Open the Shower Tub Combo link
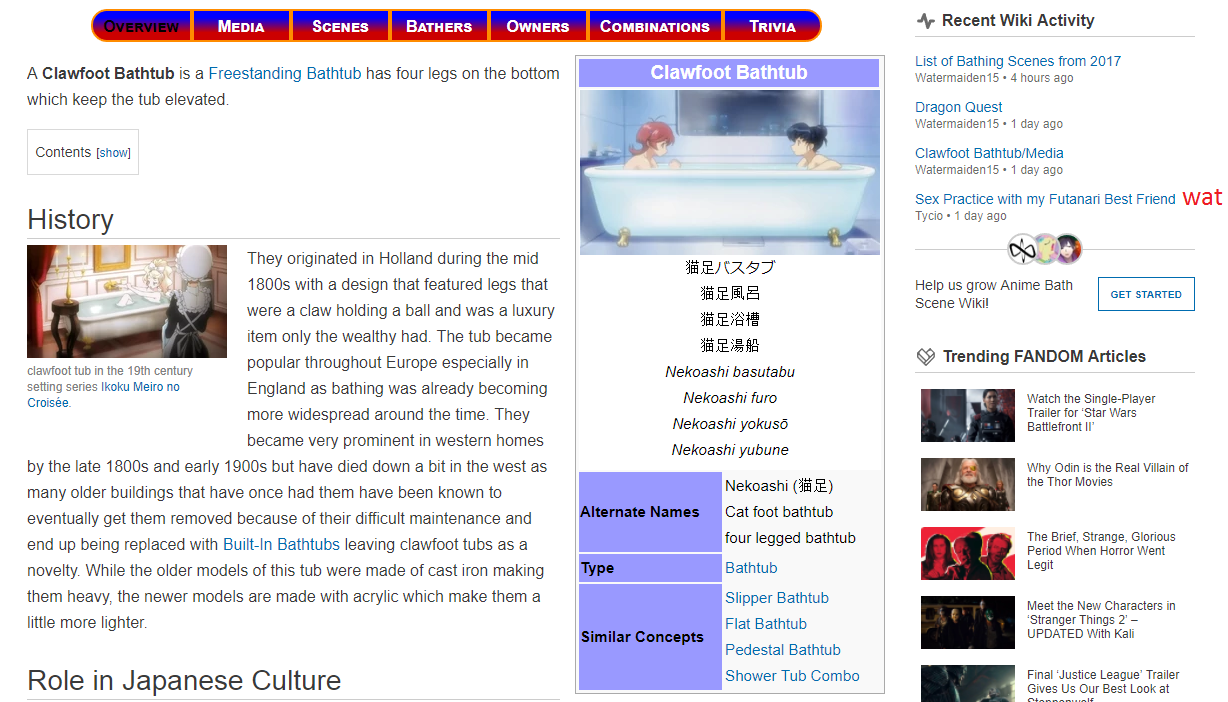 point(792,675)
